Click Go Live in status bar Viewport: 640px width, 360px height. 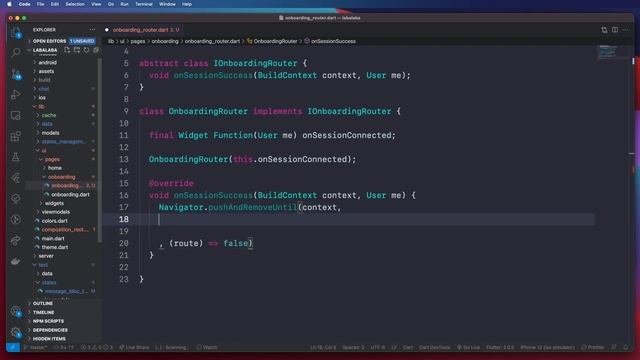(468, 347)
